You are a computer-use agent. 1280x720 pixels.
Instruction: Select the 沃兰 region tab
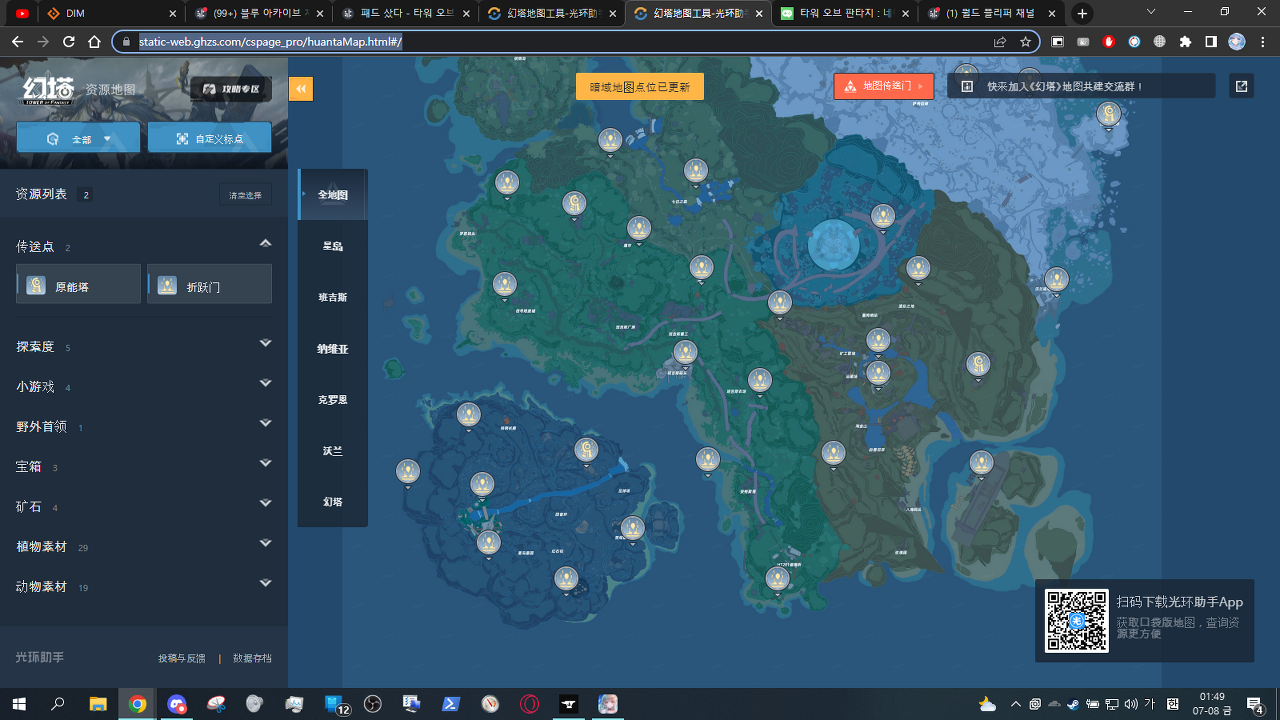pyautogui.click(x=333, y=450)
